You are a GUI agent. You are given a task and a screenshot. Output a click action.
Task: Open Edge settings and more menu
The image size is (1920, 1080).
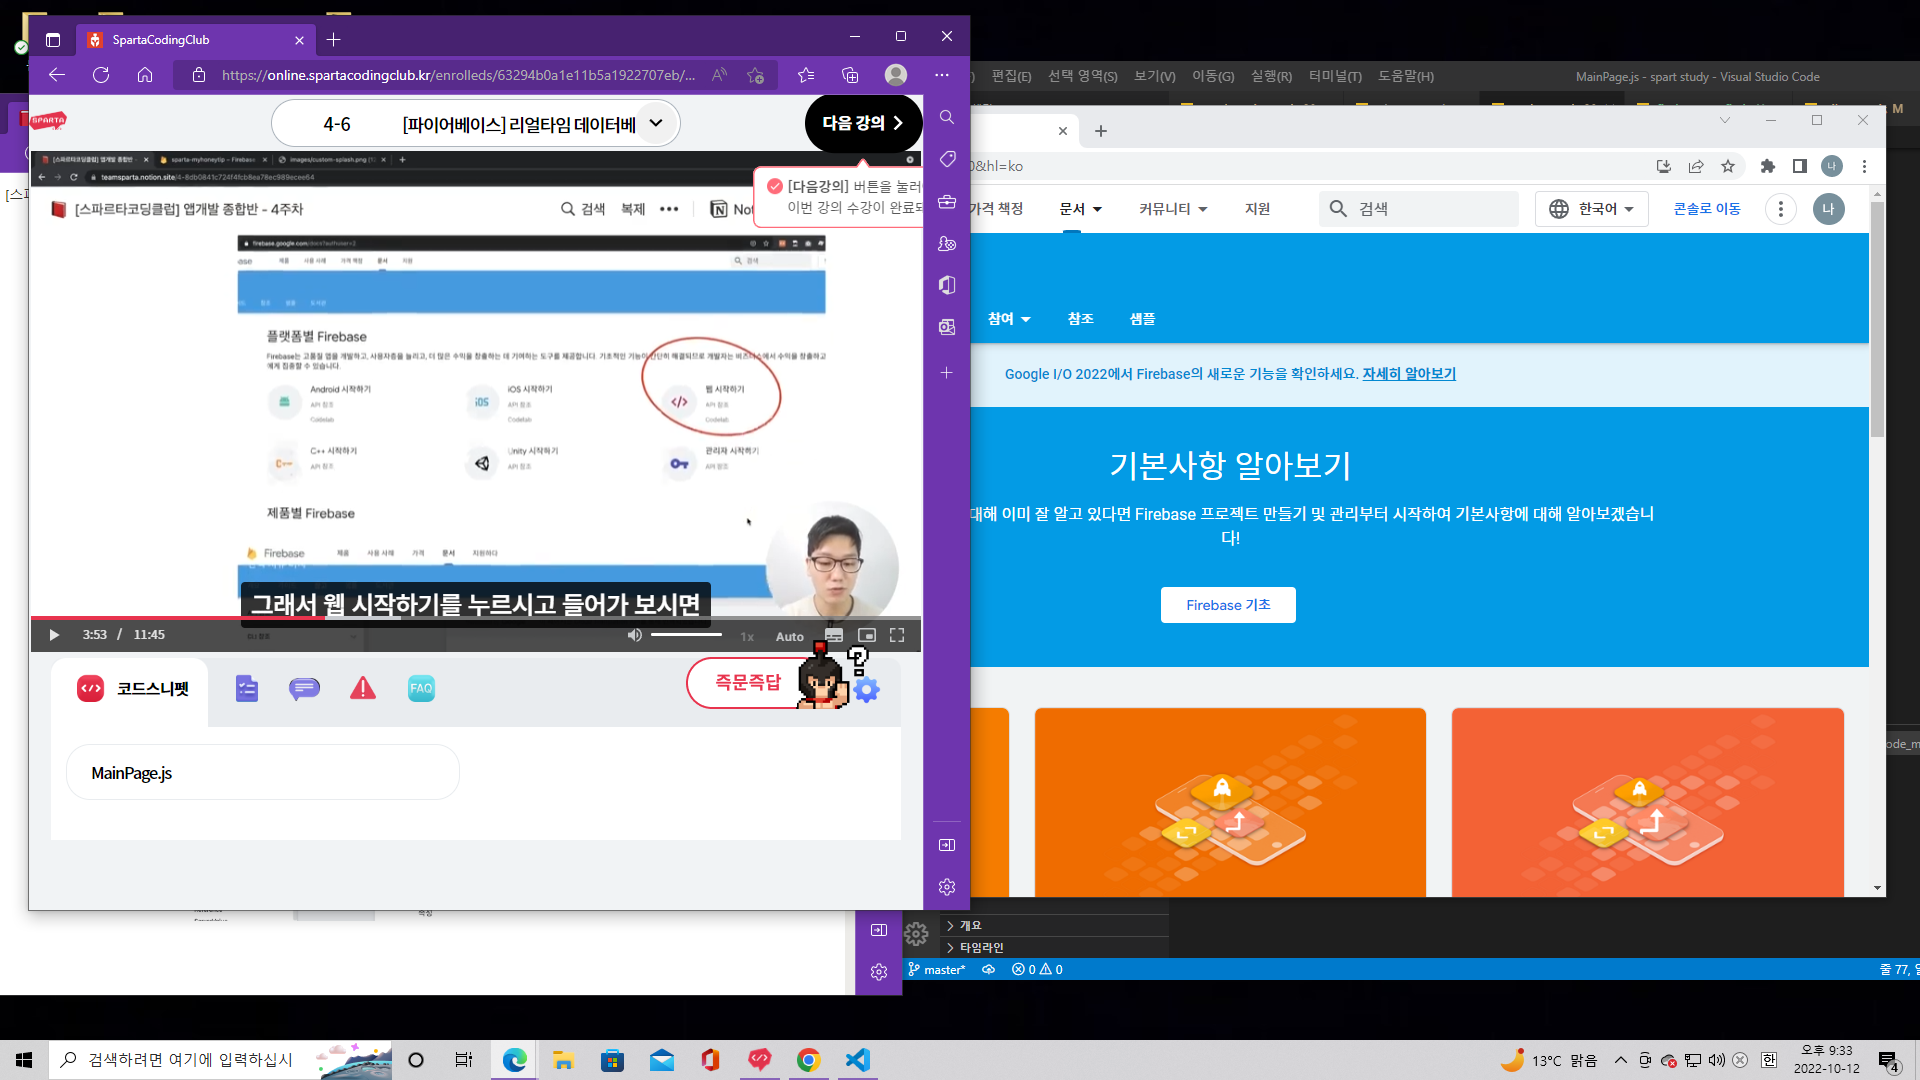[942, 75]
